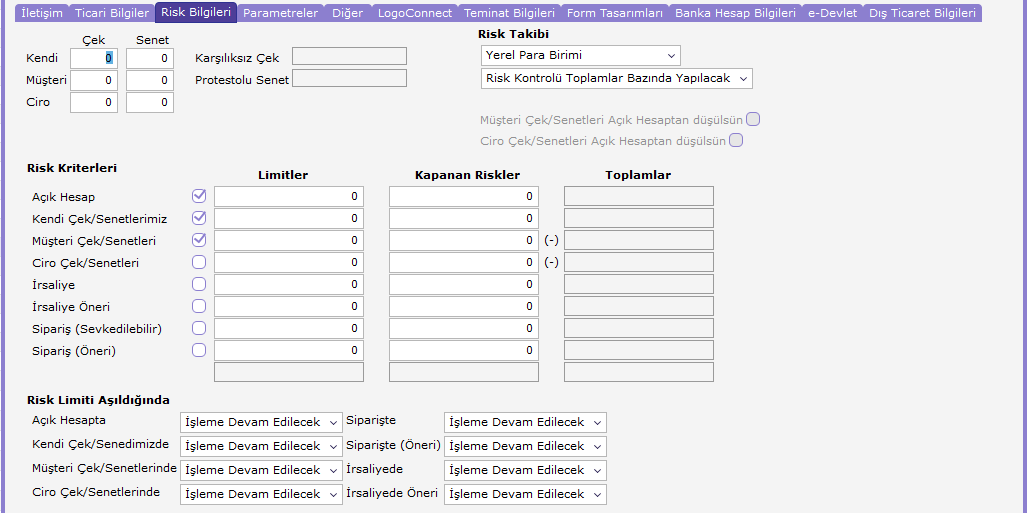Enable Sipariş (Sevkedilebilir) checkbox

pos(199,328)
